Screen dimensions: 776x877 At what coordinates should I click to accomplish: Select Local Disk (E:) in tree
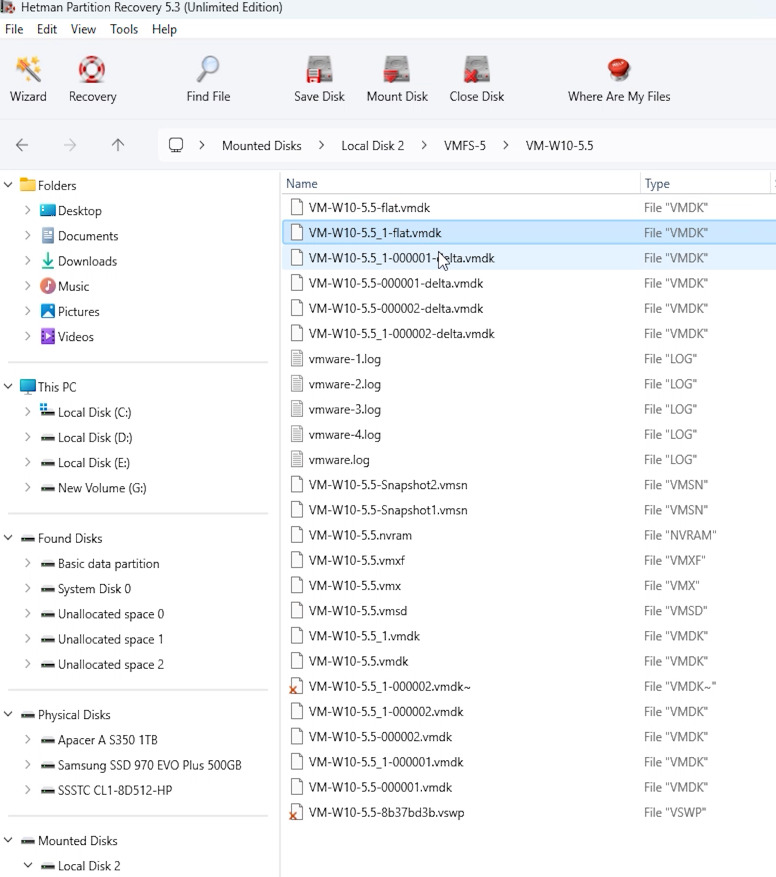93,463
